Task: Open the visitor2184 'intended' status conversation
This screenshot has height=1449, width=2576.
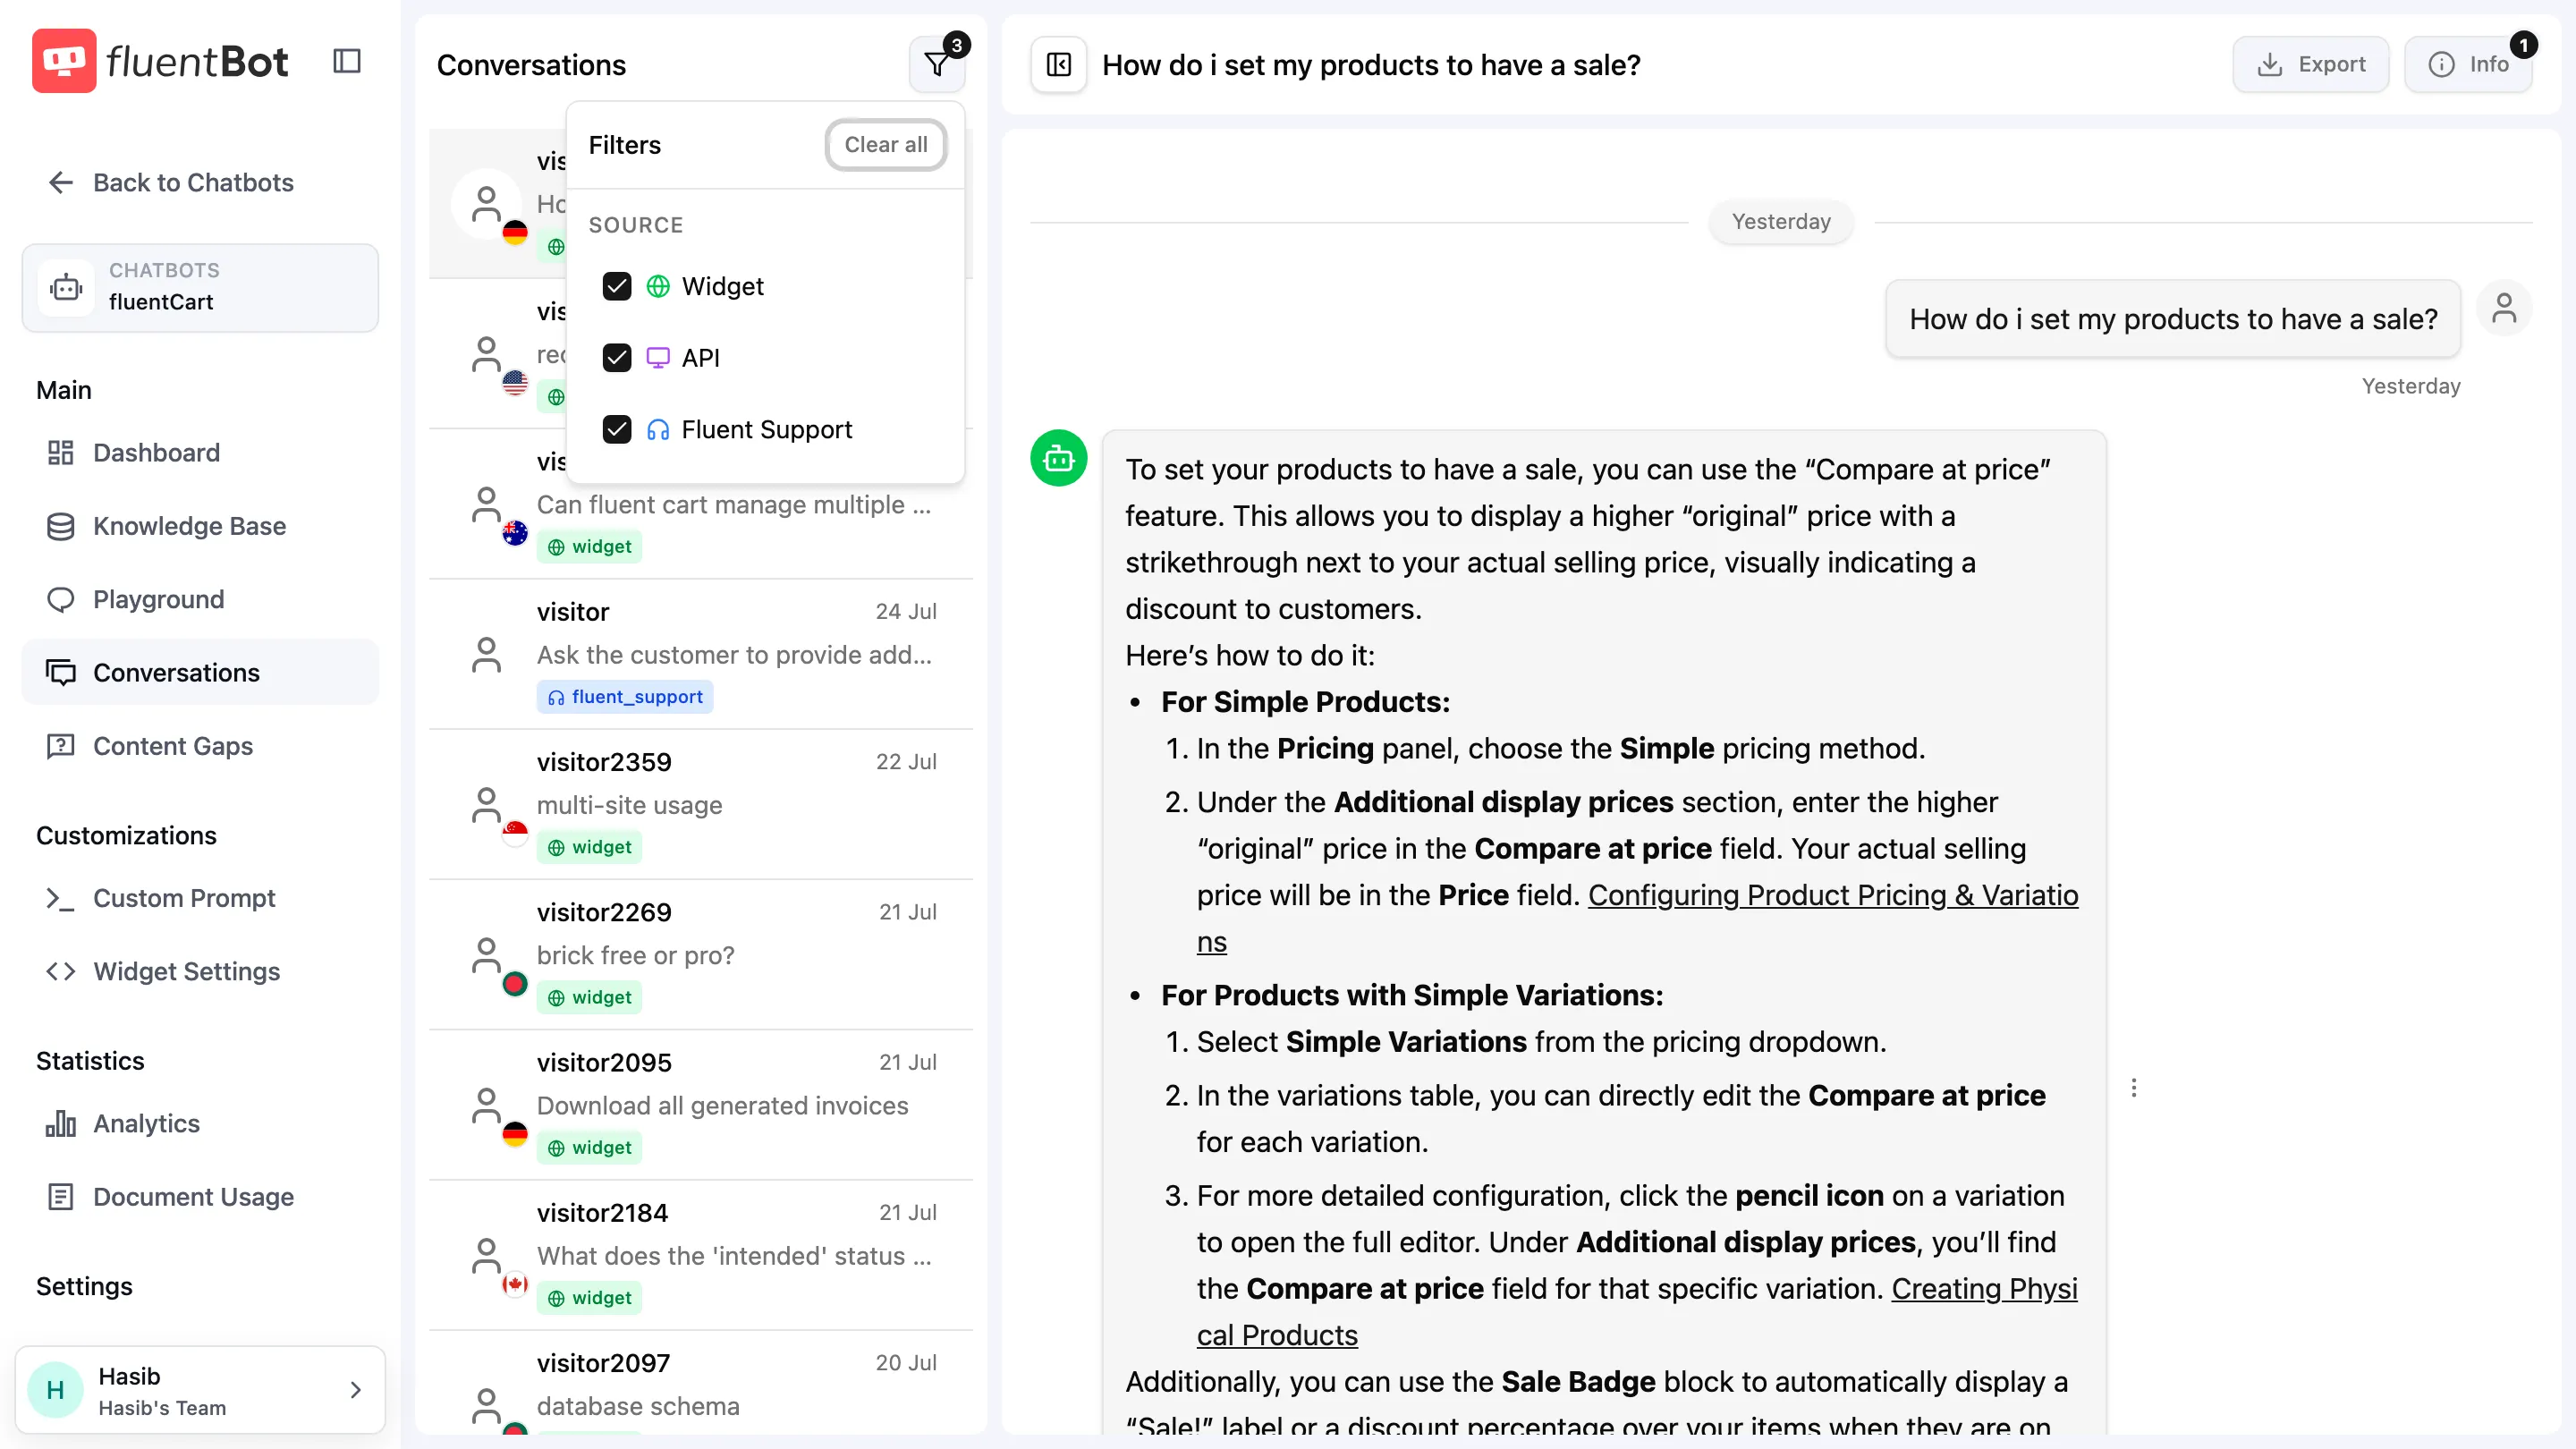Action: click(x=701, y=1255)
